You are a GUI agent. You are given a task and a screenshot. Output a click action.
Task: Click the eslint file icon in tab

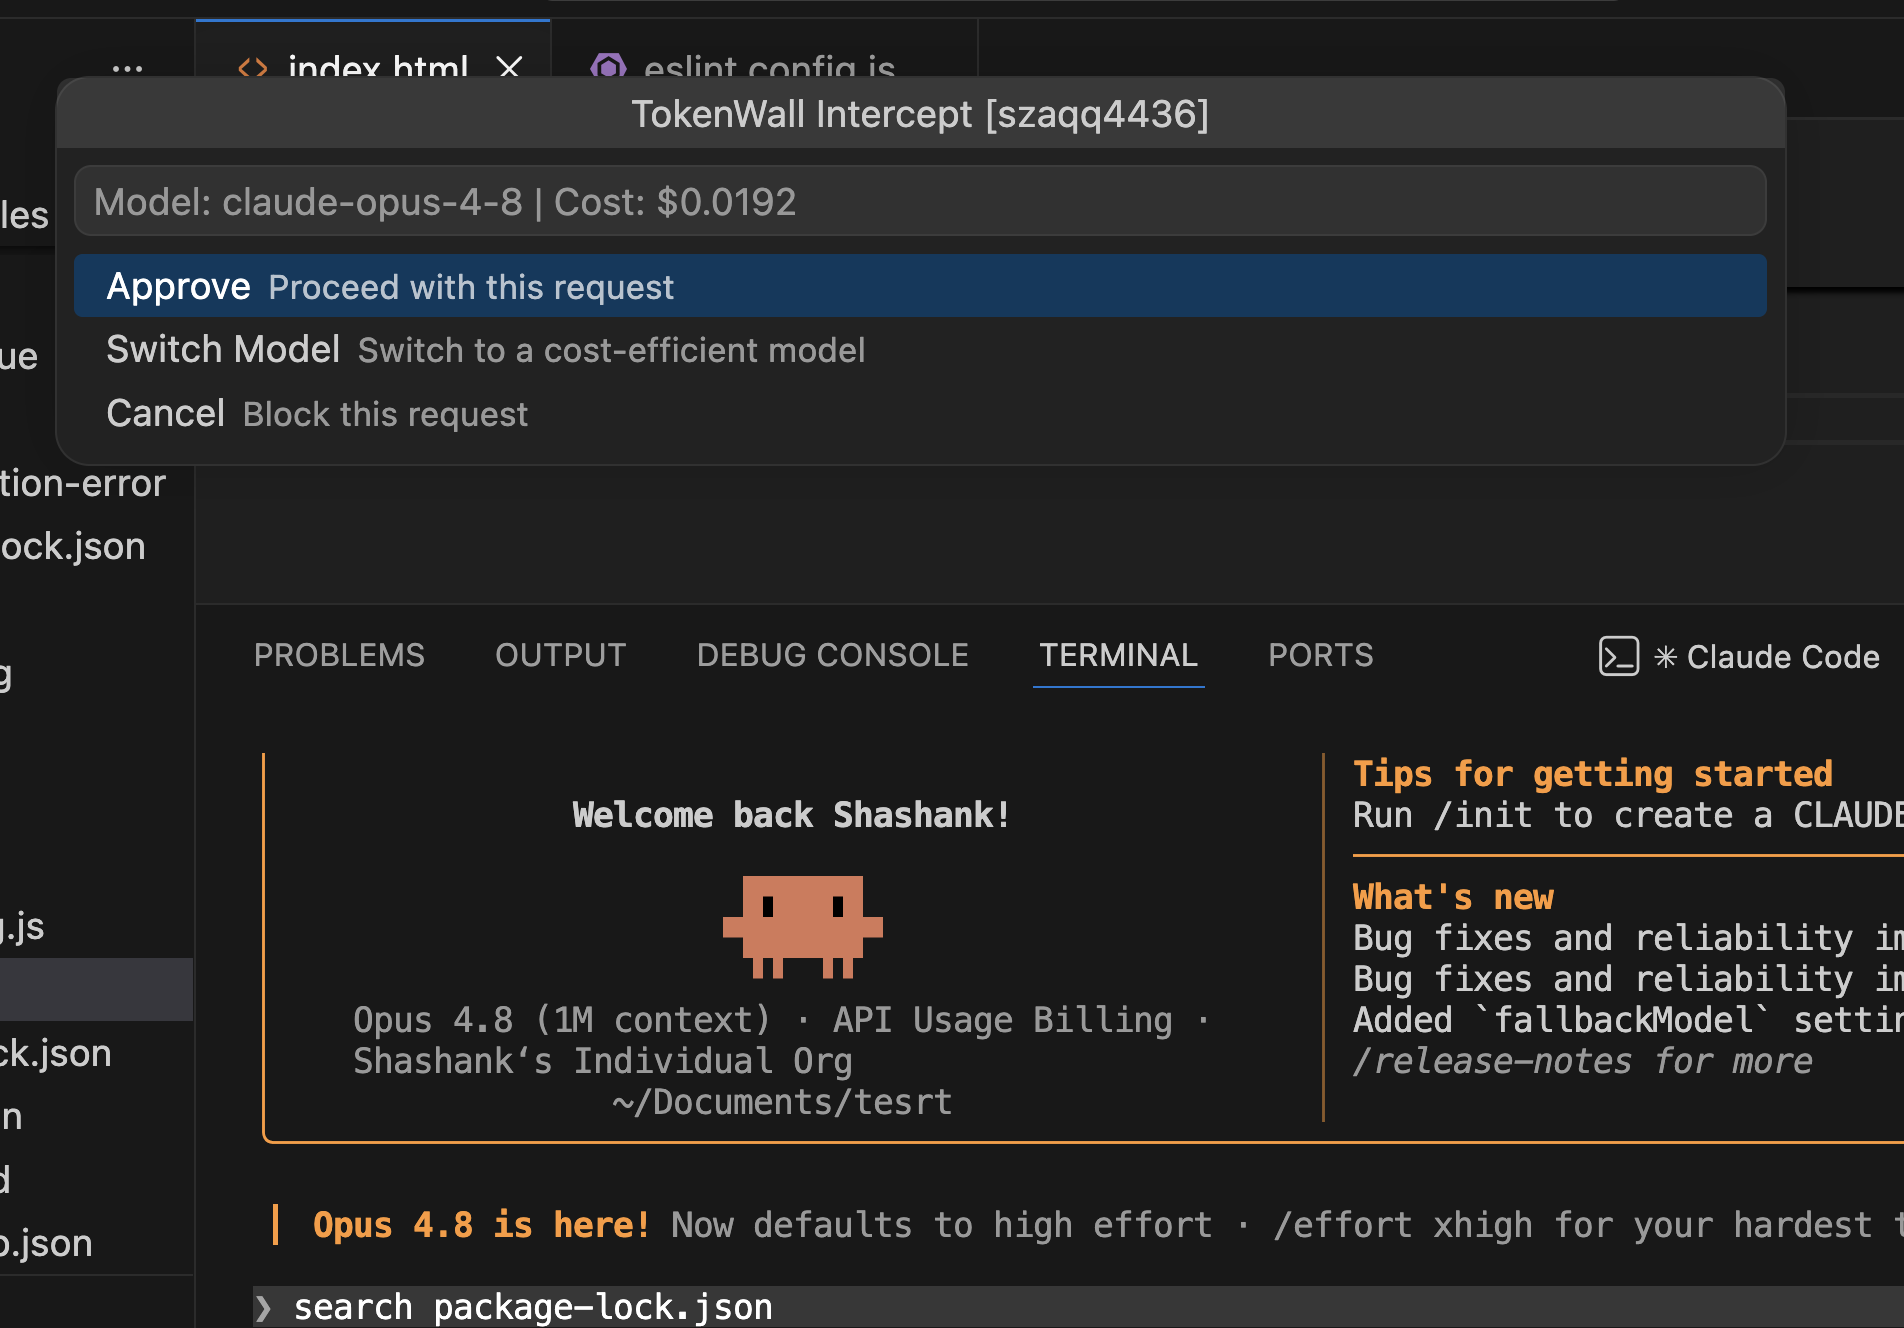(x=608, y=67)
